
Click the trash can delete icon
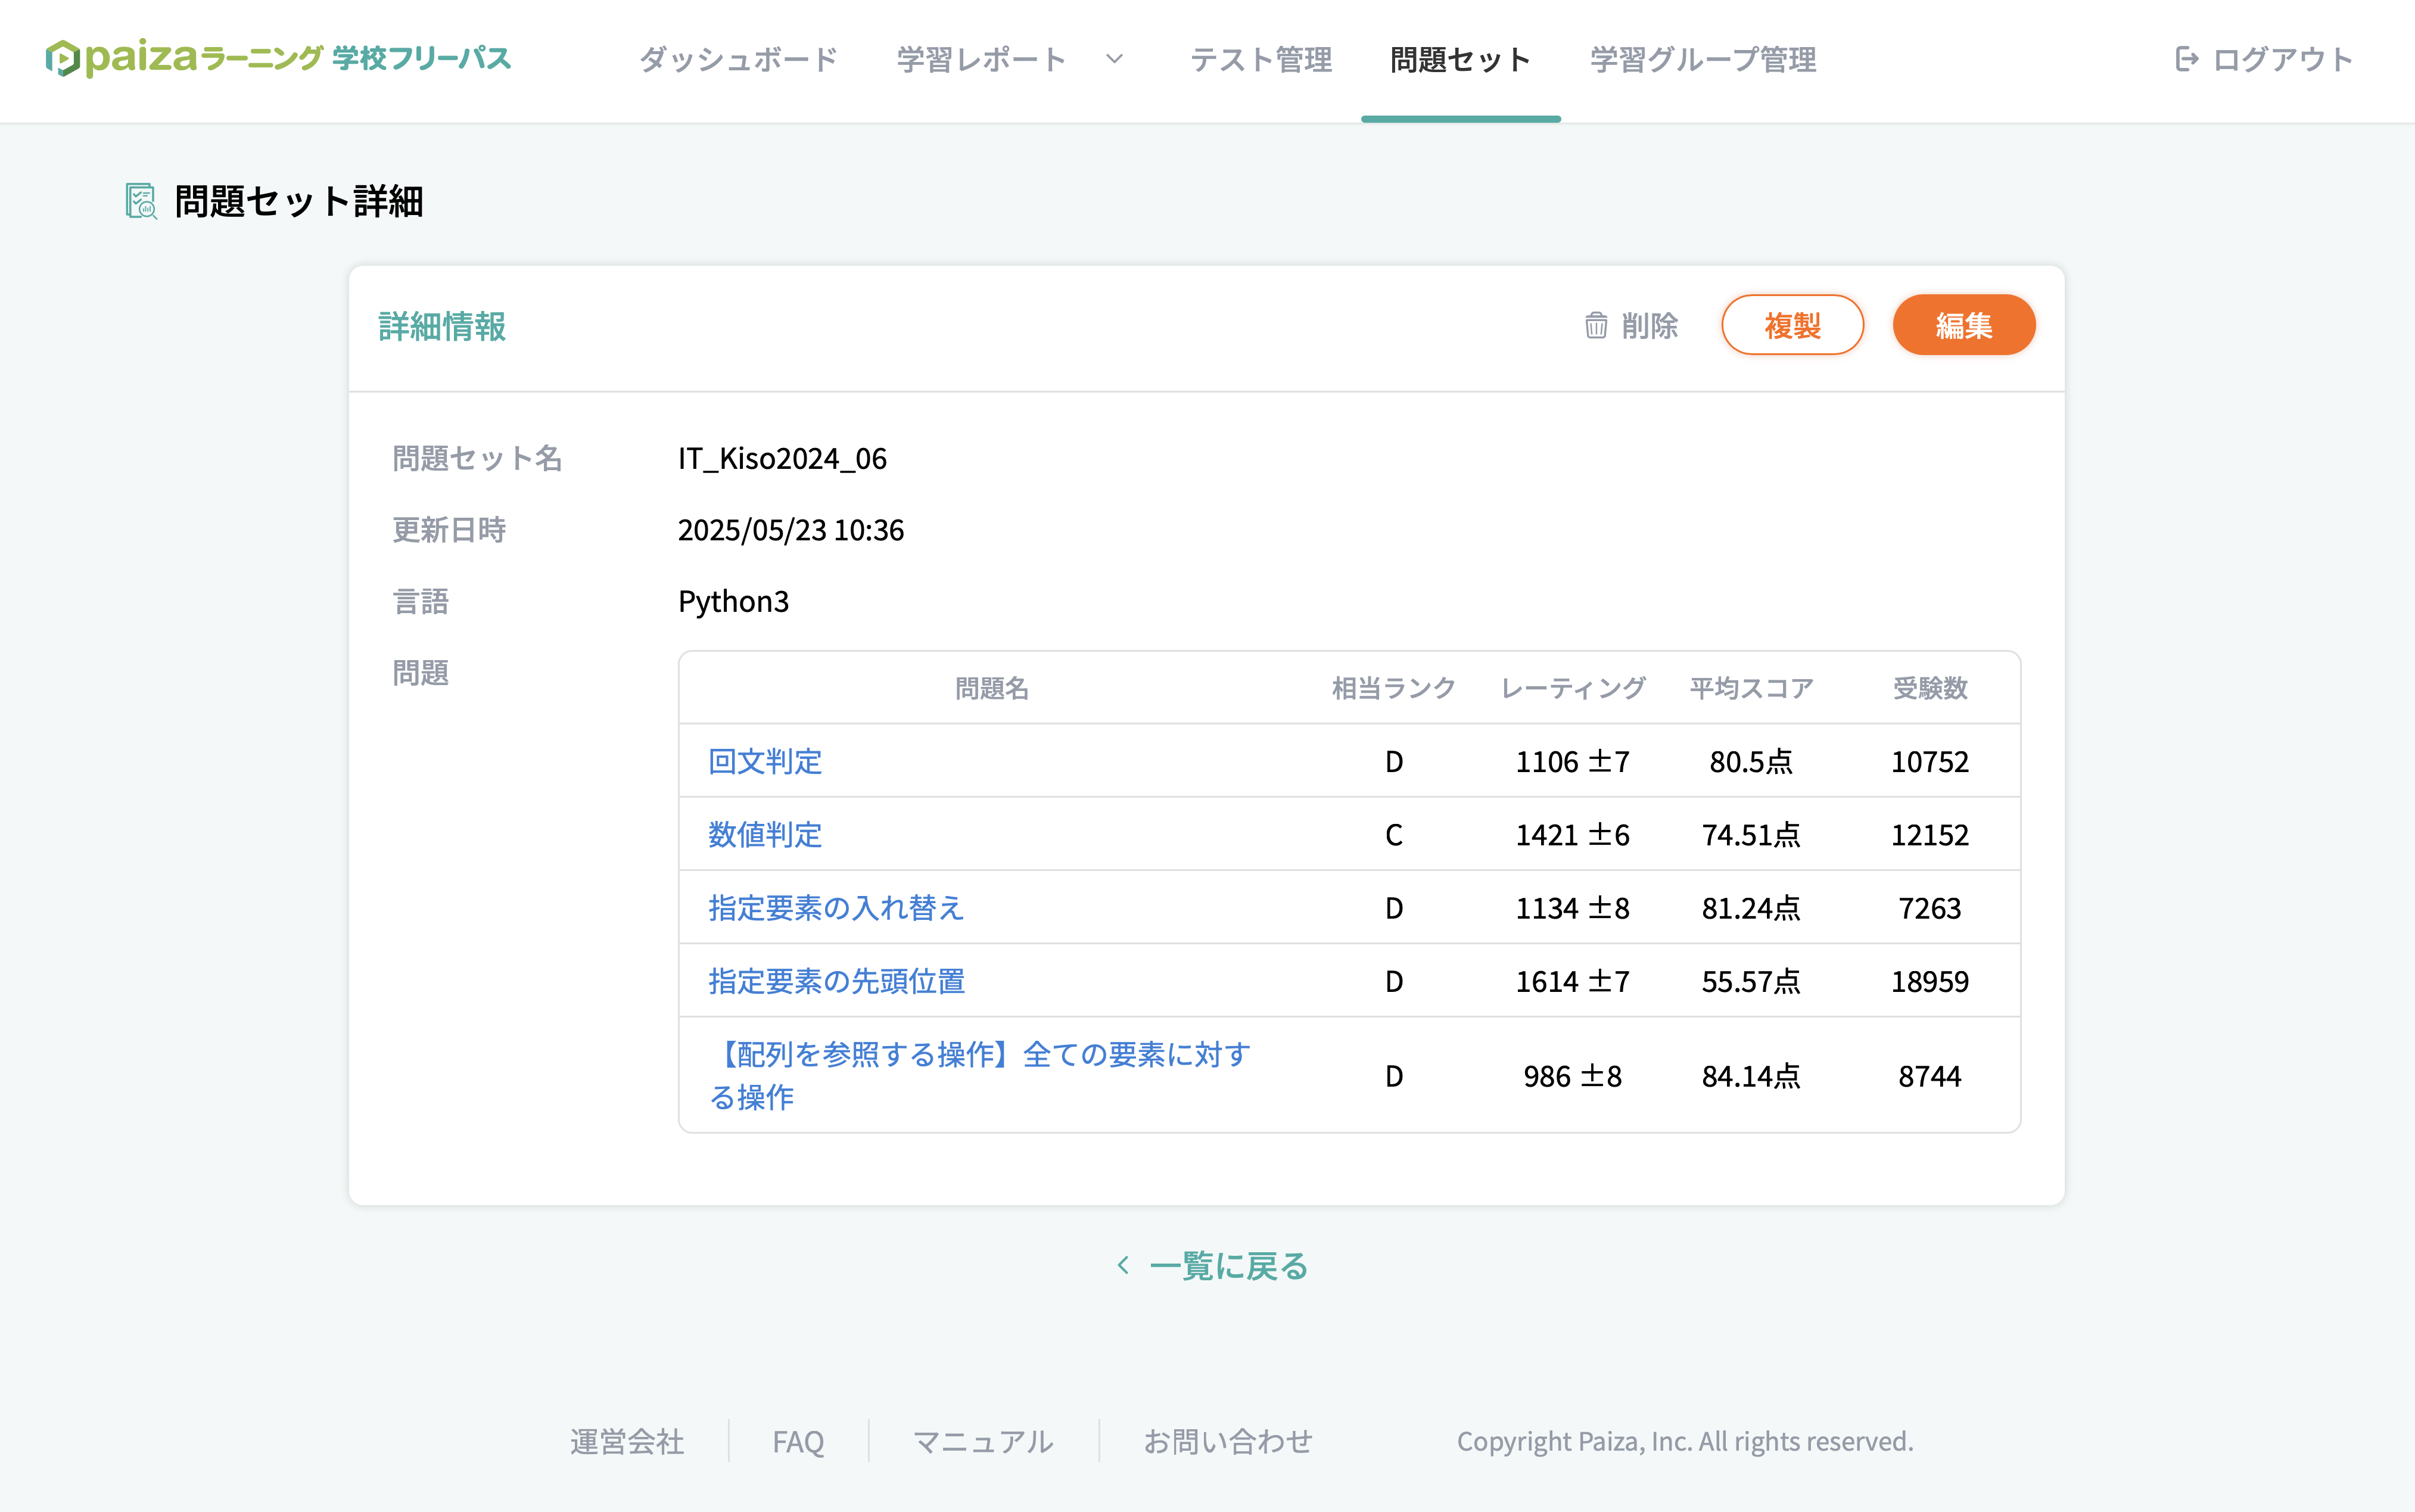pos(1596,325)
